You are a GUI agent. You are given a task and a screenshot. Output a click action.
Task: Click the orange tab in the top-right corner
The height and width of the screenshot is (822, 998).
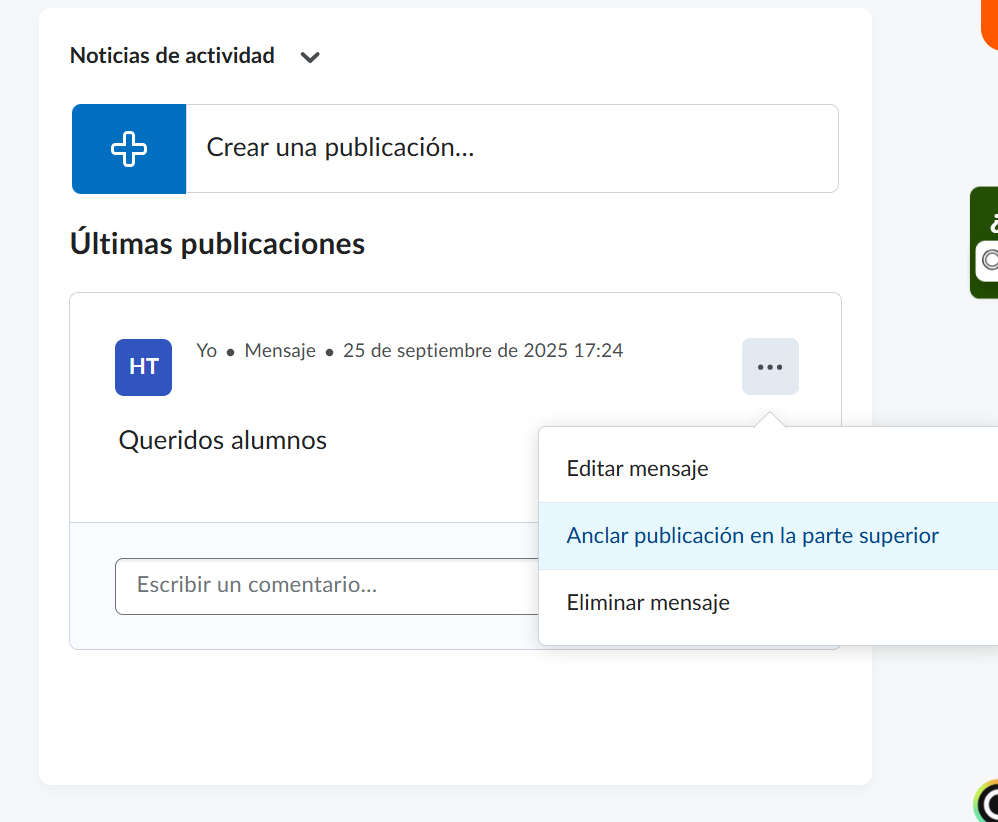(x=989, y=22)
